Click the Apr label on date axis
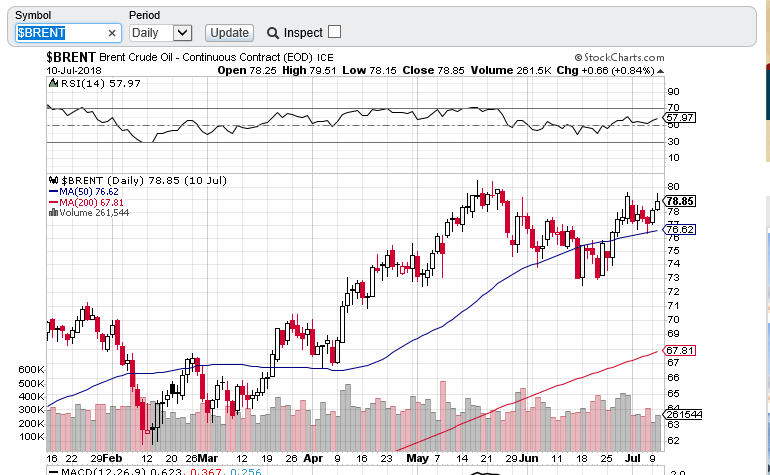The height and width of the screenshot is (475, 770). 313,458
